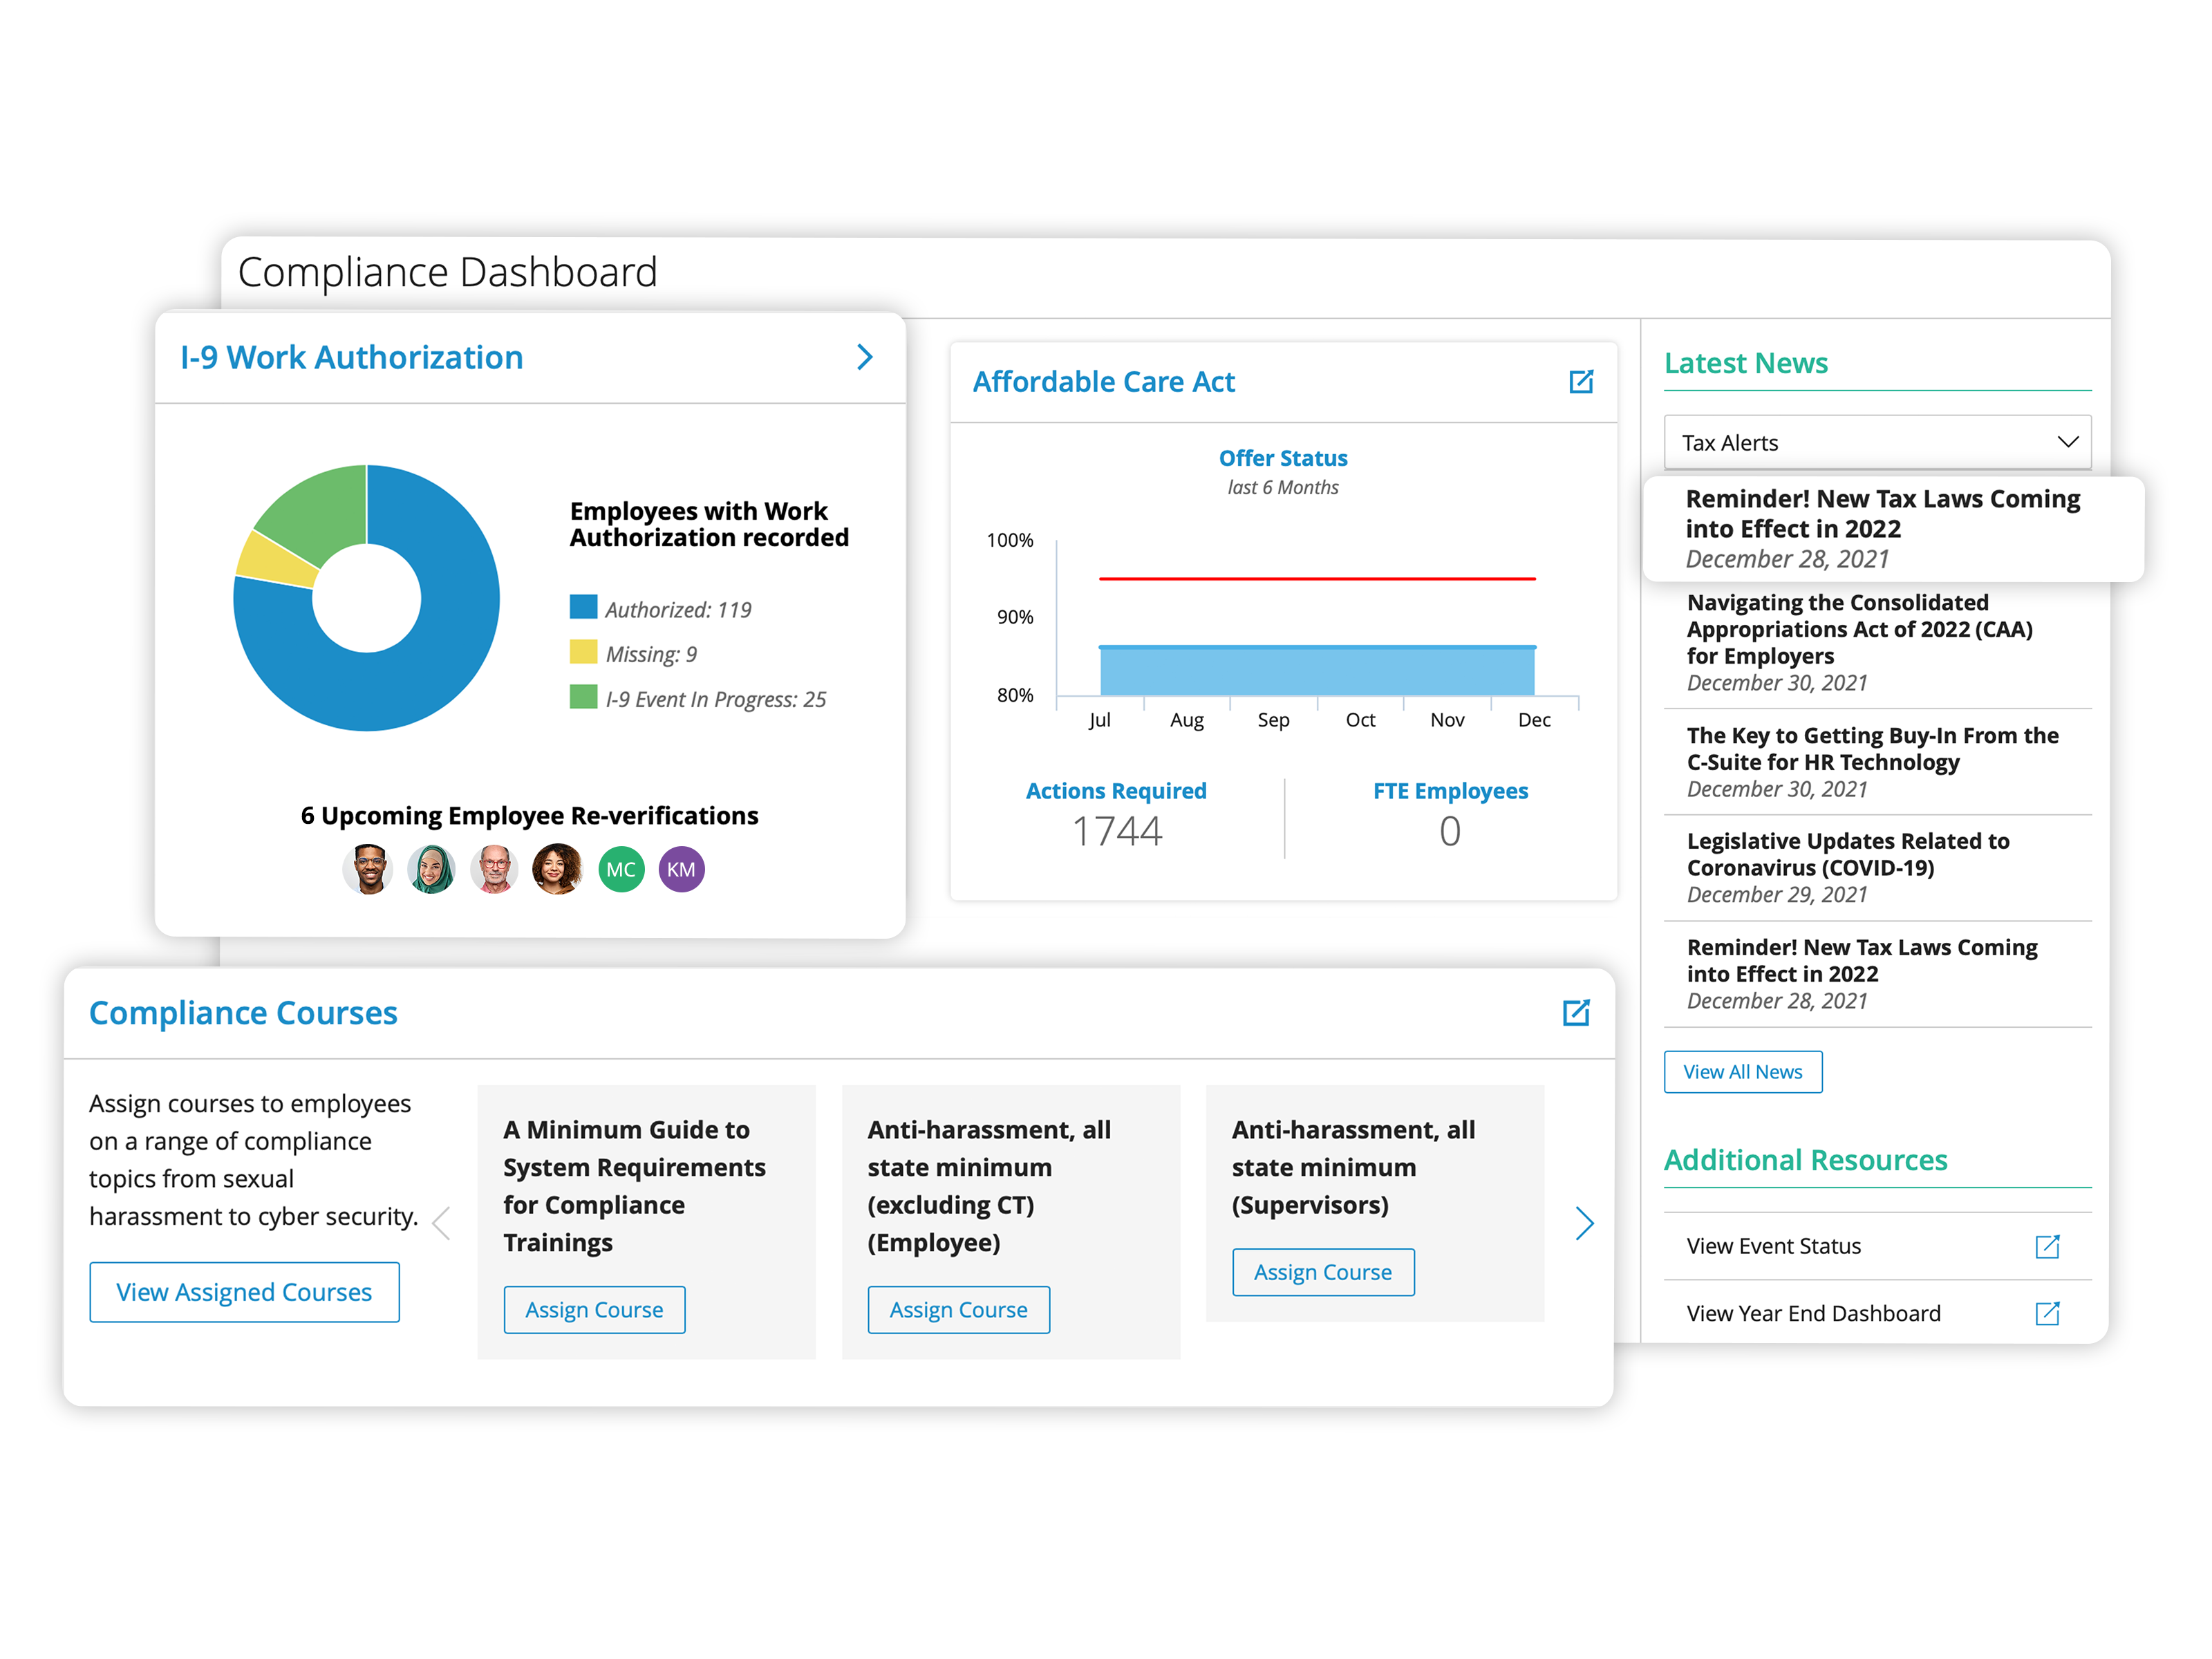Screen dimensions: 2212x1659
Task: Click View Assigned Courses button
Action: (x=244, y=1292)
